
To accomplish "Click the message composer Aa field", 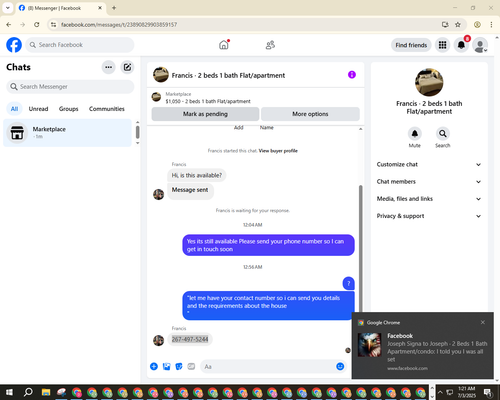I will tap(273, 366).
